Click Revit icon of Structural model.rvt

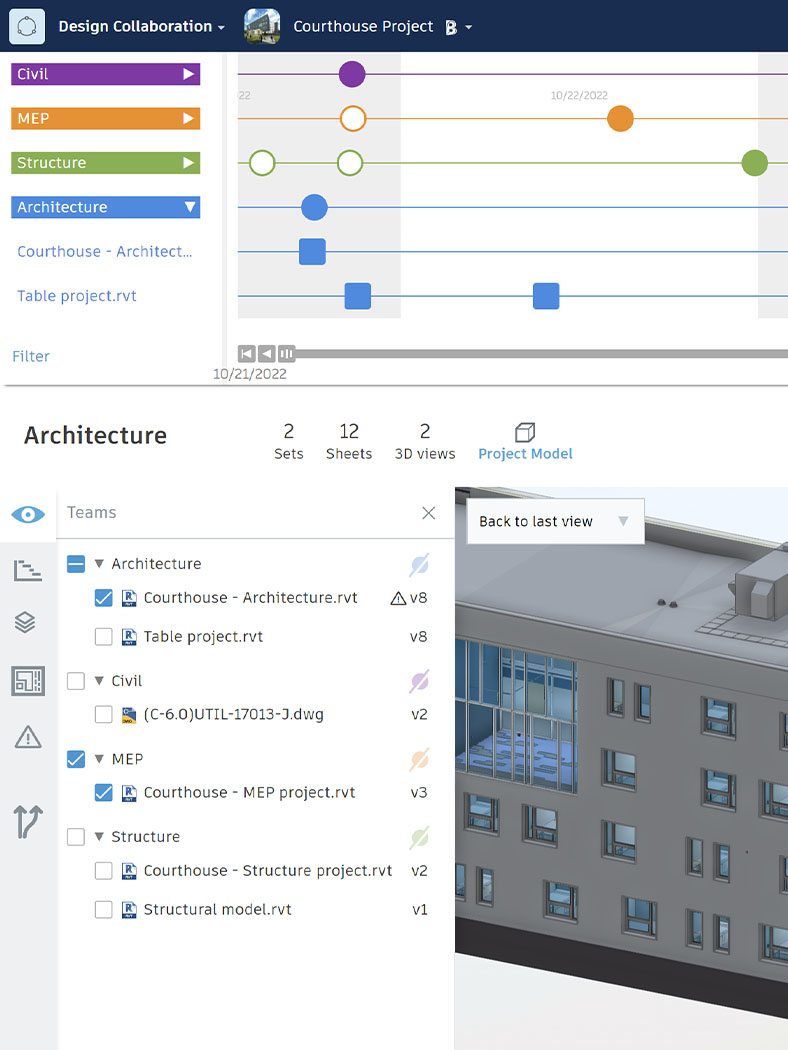[x=129, y=909]
